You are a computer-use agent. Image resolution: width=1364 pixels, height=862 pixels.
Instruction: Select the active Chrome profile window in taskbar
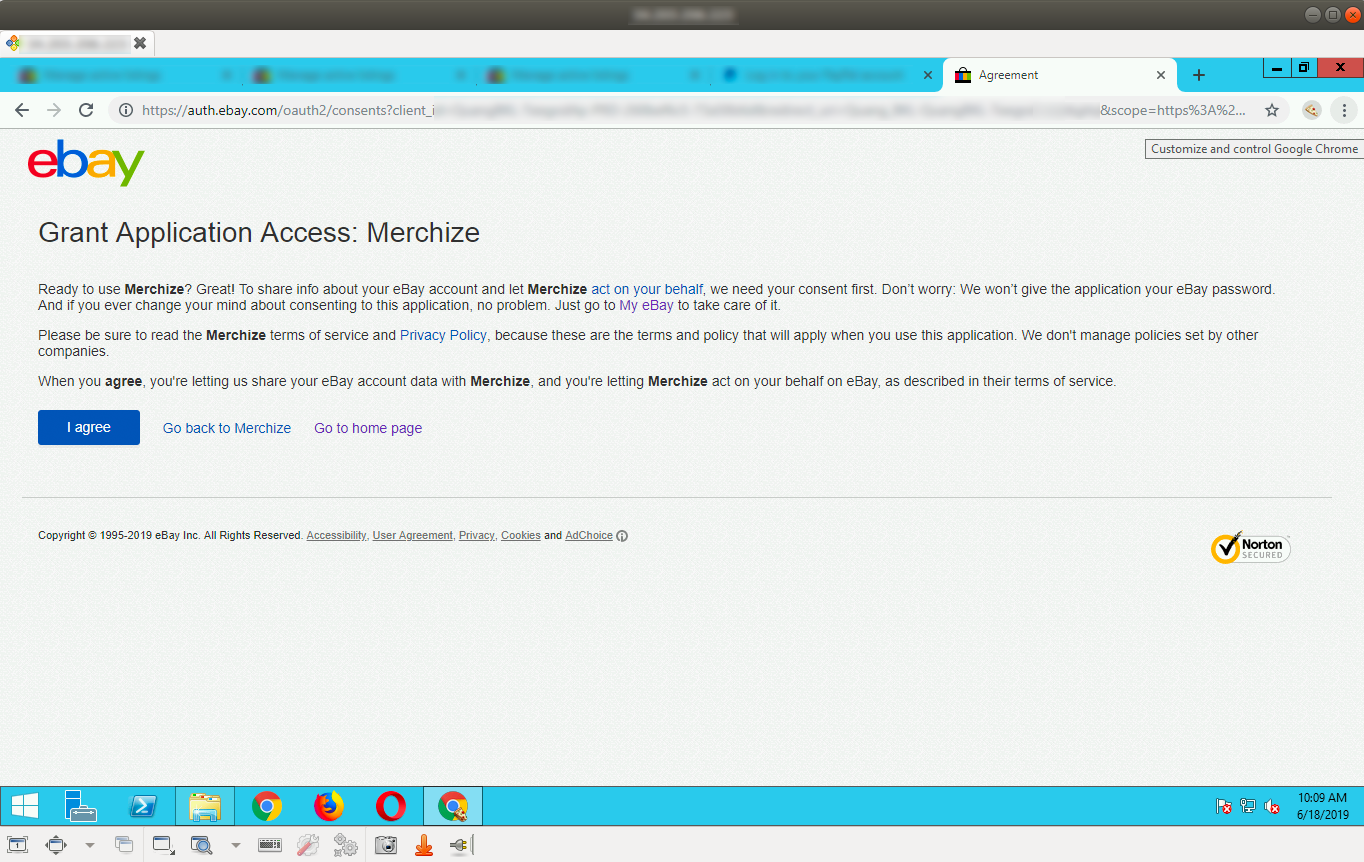(453, 806)
